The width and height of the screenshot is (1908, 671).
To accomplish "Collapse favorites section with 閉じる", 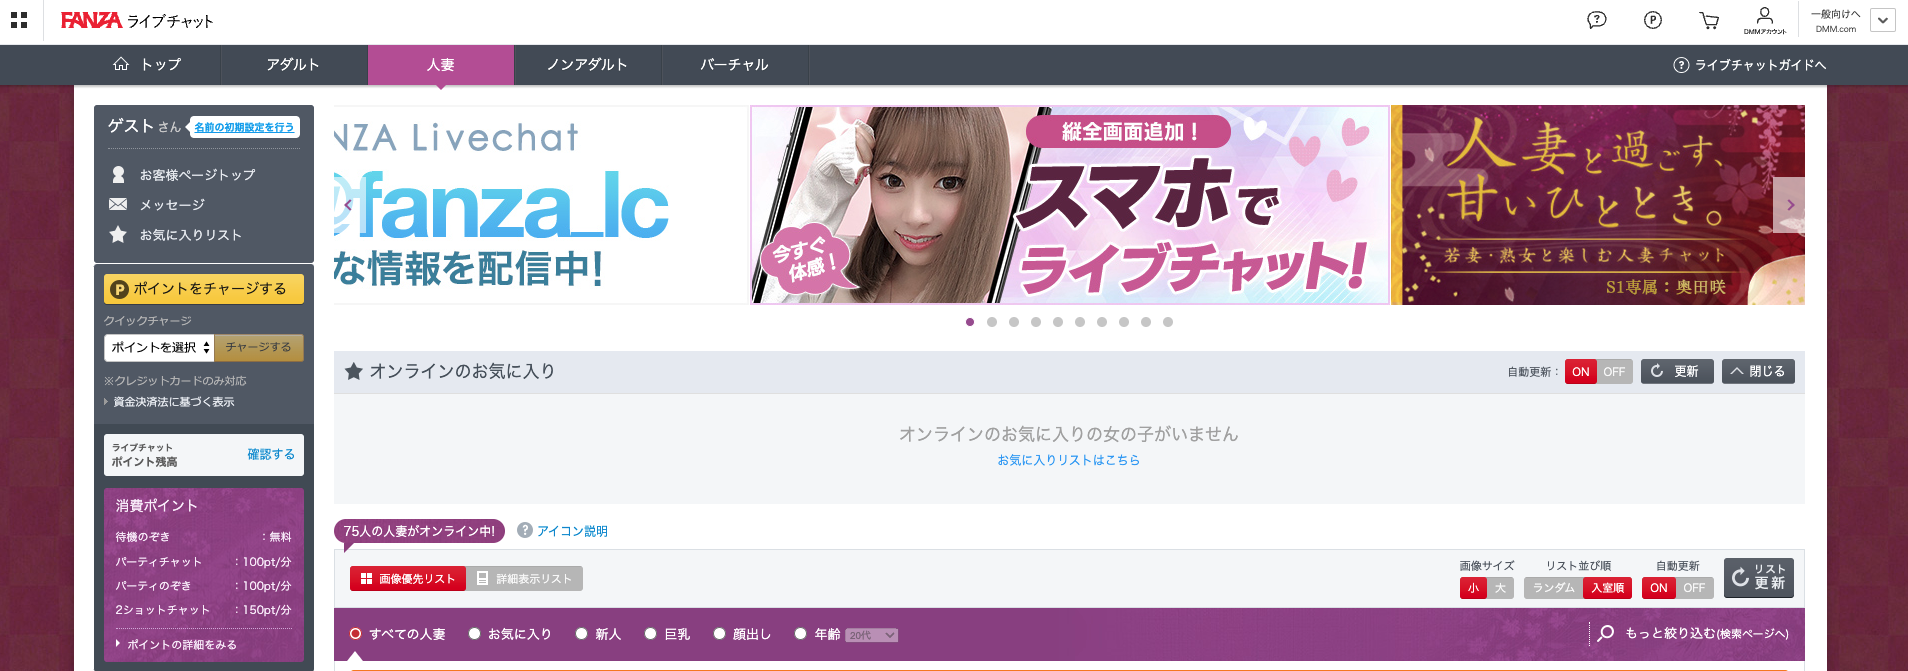I will click(1758, 371).
